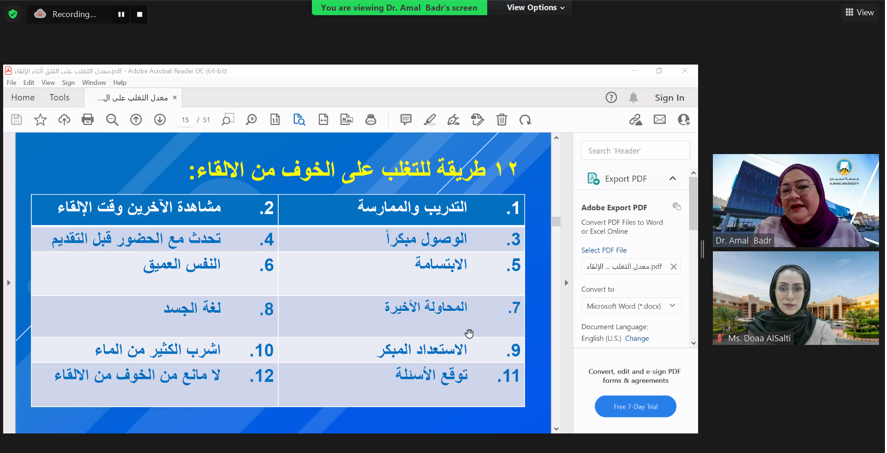Send file by email envelope icon

[x=660, y=120]
